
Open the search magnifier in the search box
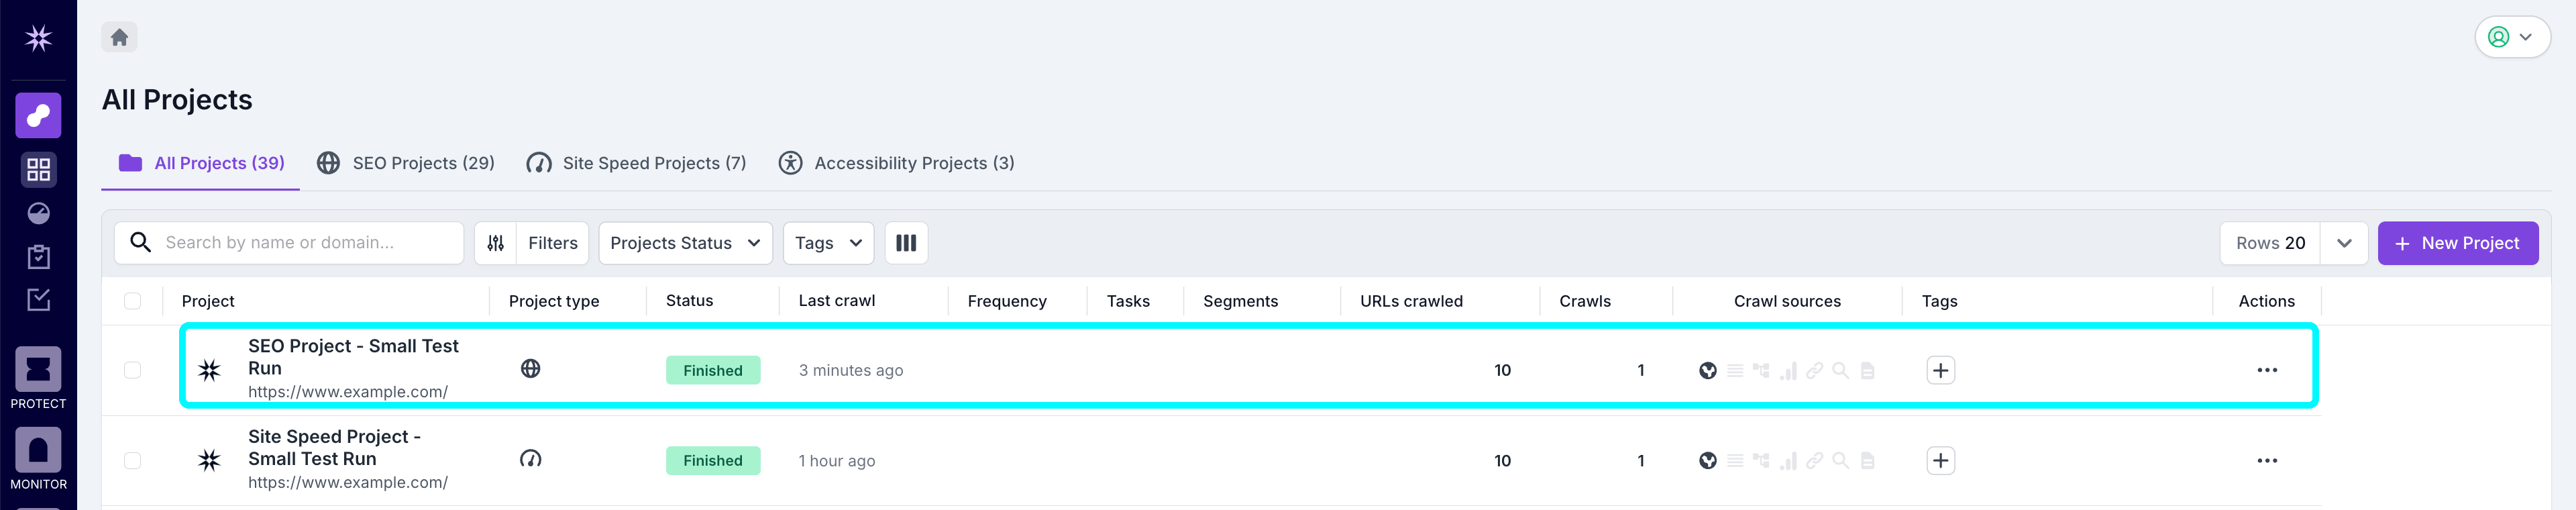[x=140, y=242]
